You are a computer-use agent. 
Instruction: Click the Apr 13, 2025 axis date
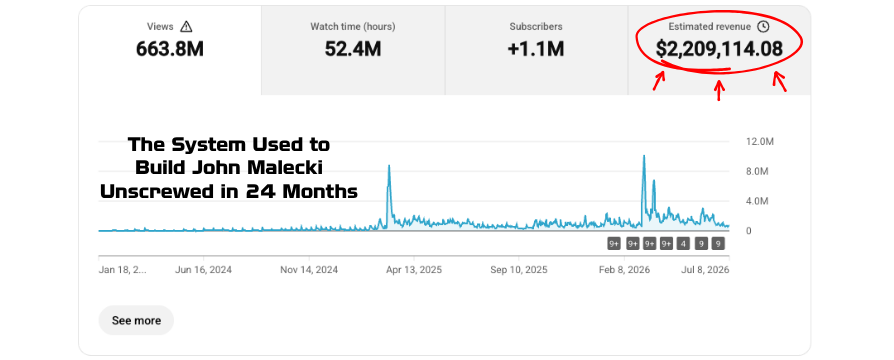click(413, 270)
